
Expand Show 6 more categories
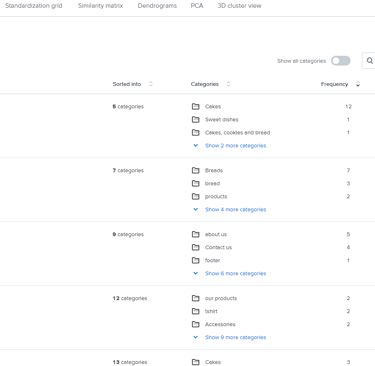235,273
